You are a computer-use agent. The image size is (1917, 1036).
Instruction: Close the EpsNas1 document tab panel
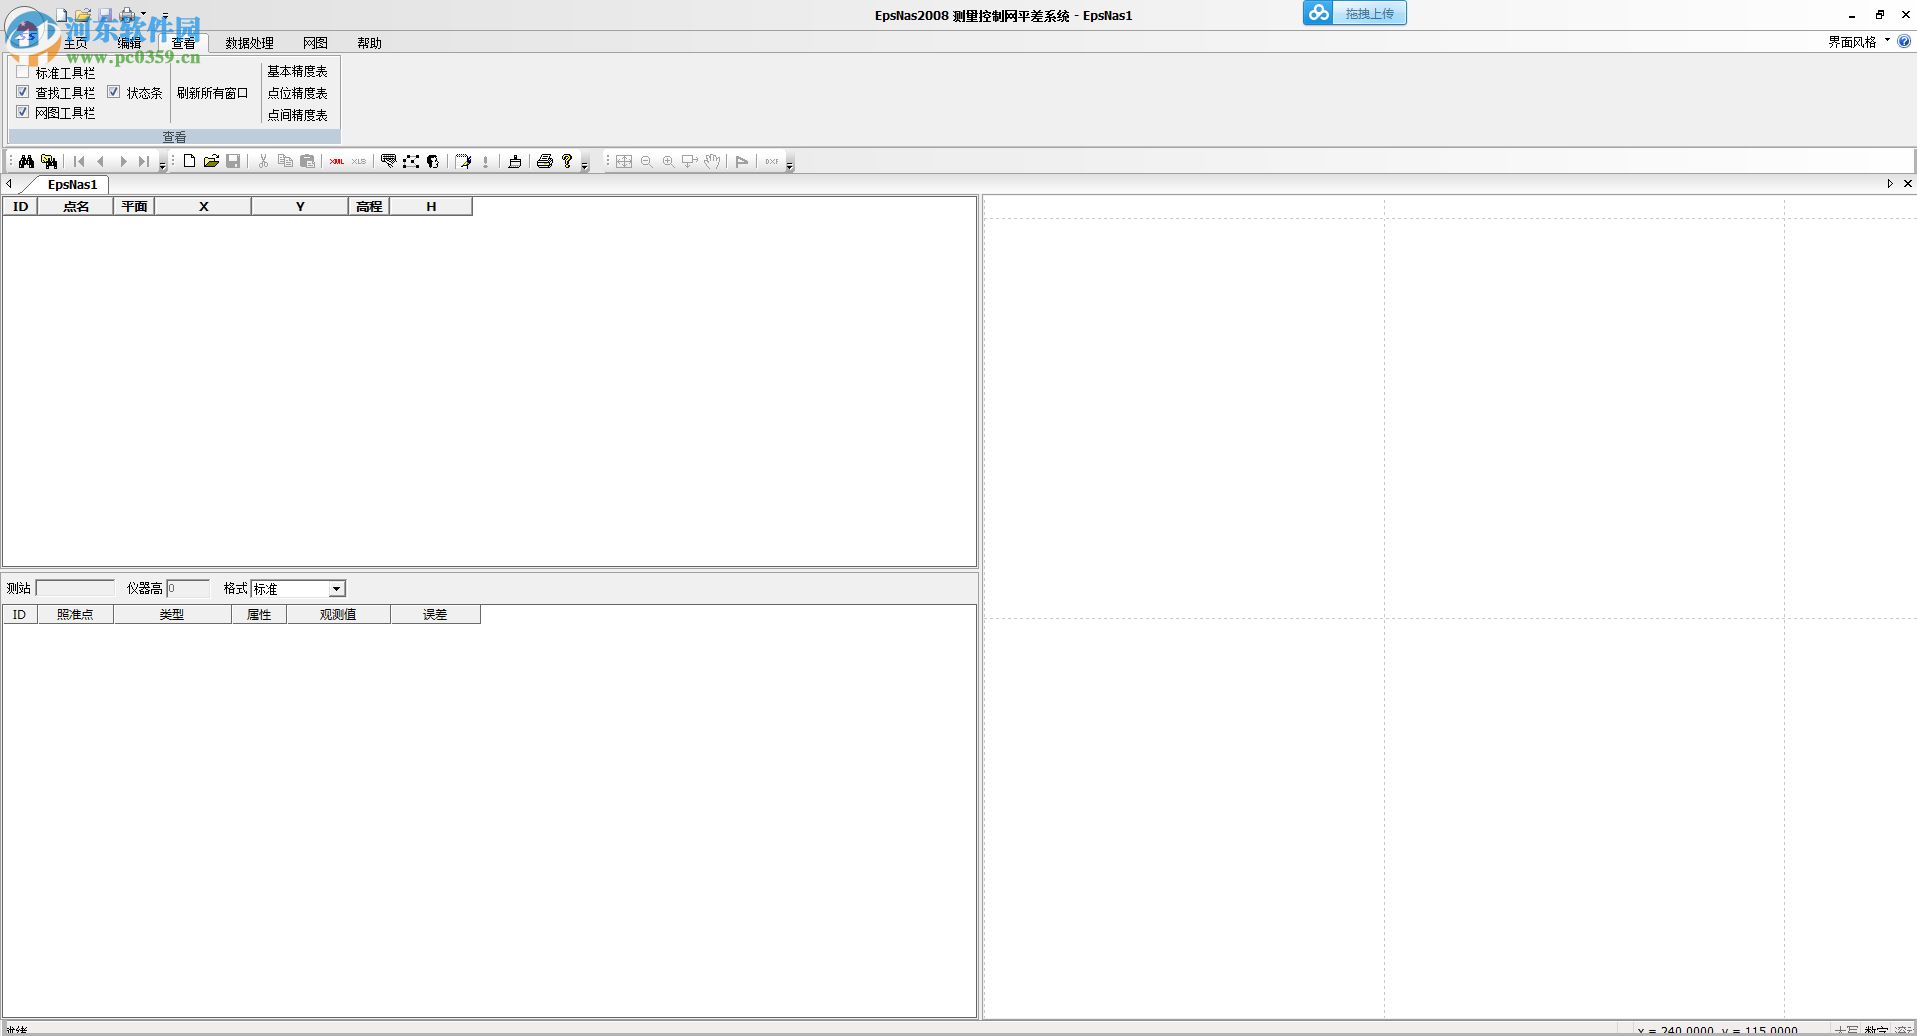click(x=1908, y=184)
